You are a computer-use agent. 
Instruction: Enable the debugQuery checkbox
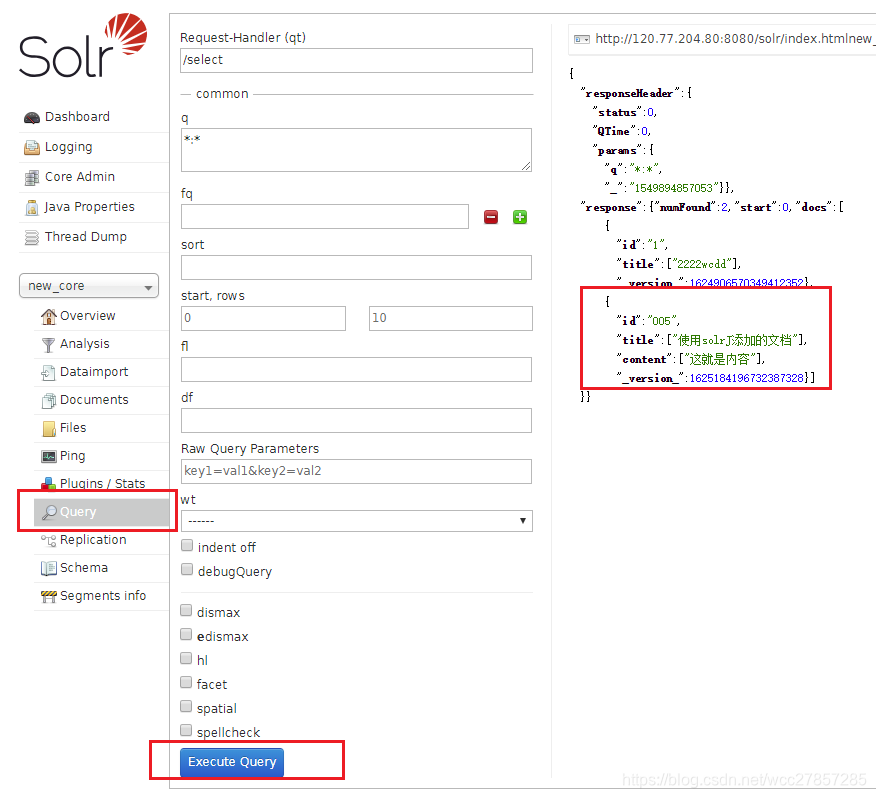pos(187,569)
